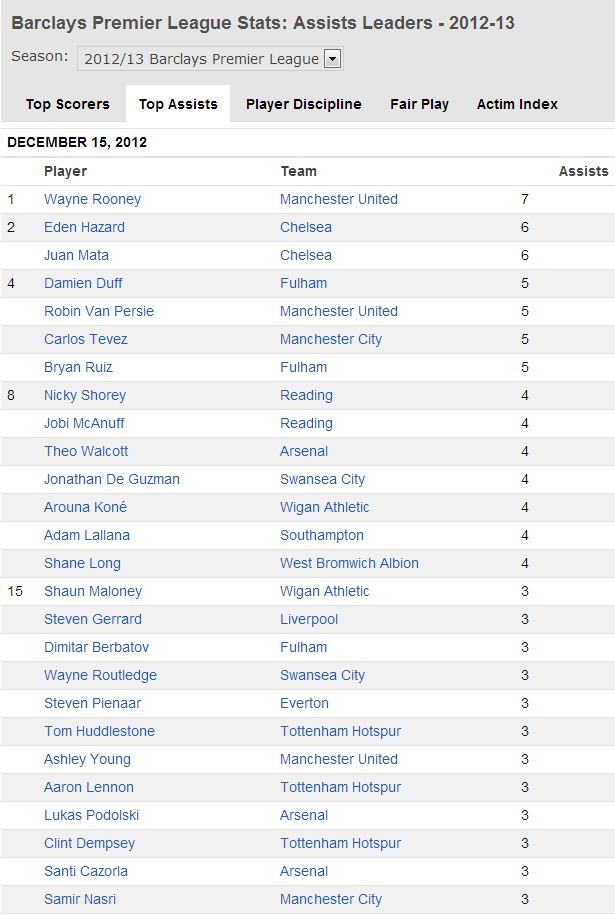Open Wayne Rooney's player link
615x915 pixels.
coord(92,200)
